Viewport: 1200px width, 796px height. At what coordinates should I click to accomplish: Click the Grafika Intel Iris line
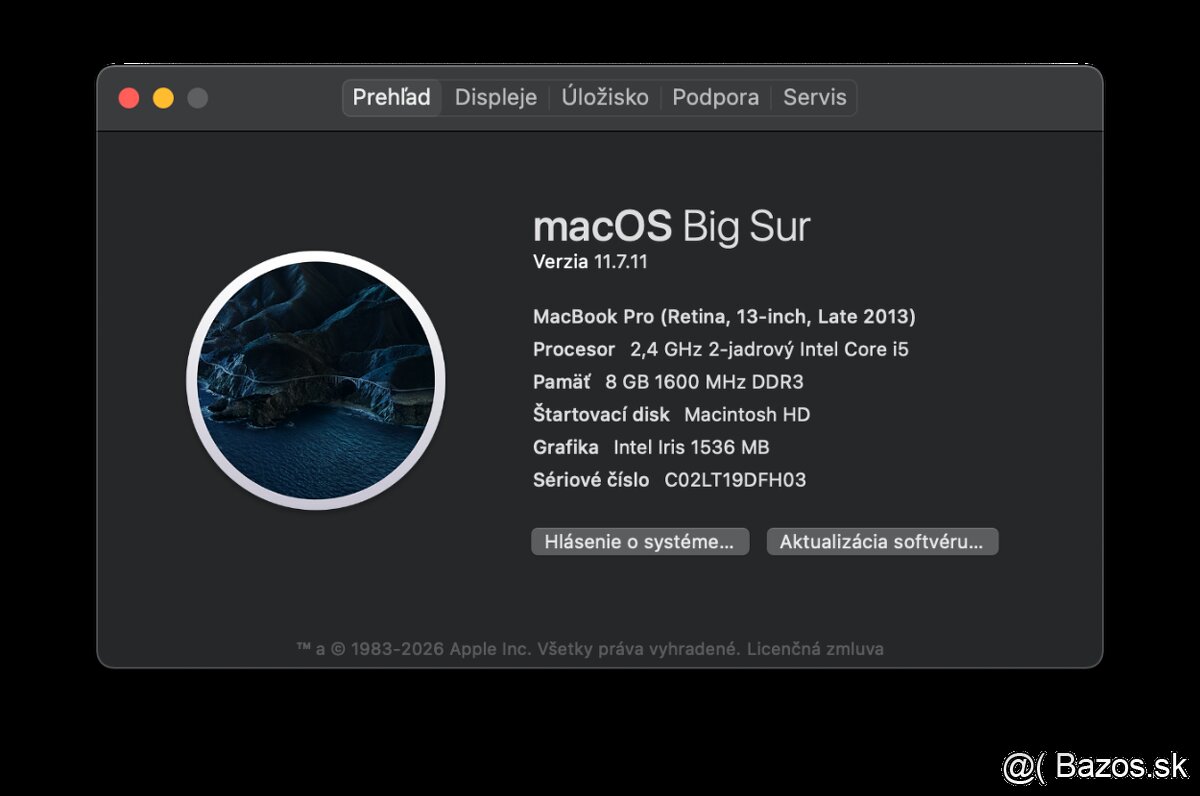point(650,447)
